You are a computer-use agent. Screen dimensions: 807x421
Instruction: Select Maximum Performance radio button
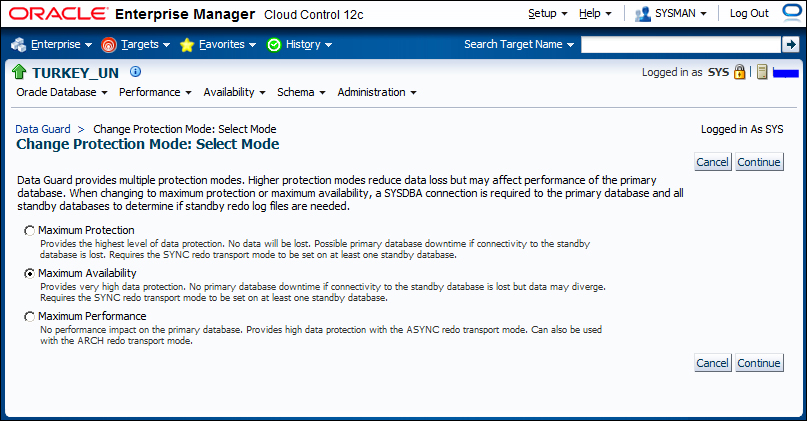pos(29,317)
